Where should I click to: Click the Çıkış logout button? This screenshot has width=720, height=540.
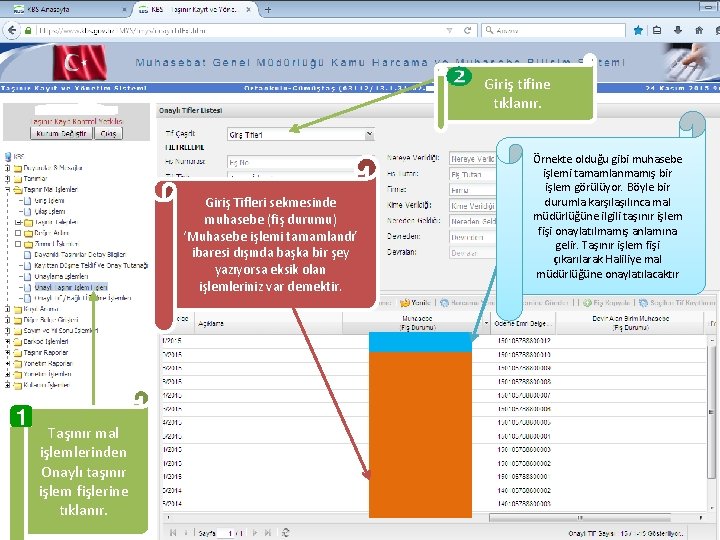tap(108, 134)
